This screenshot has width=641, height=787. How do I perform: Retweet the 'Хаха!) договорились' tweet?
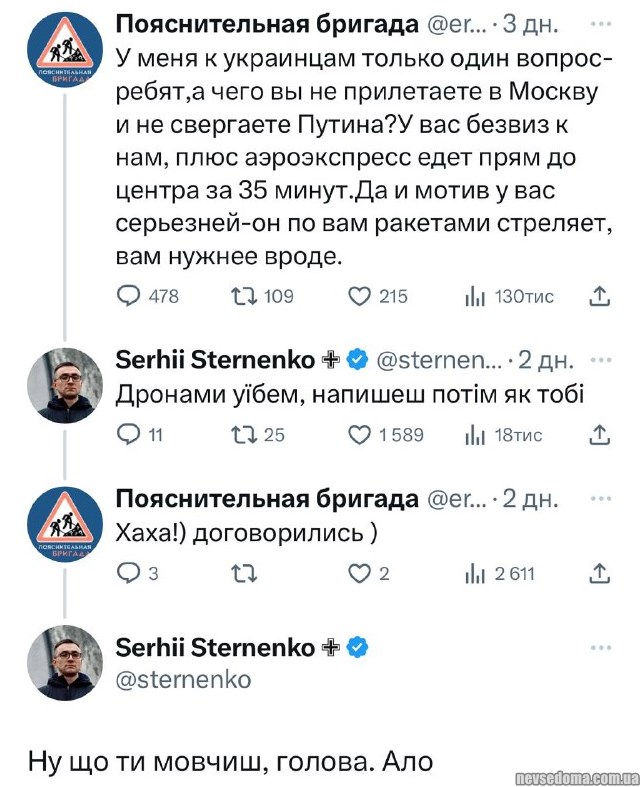[x=243, y=573]
